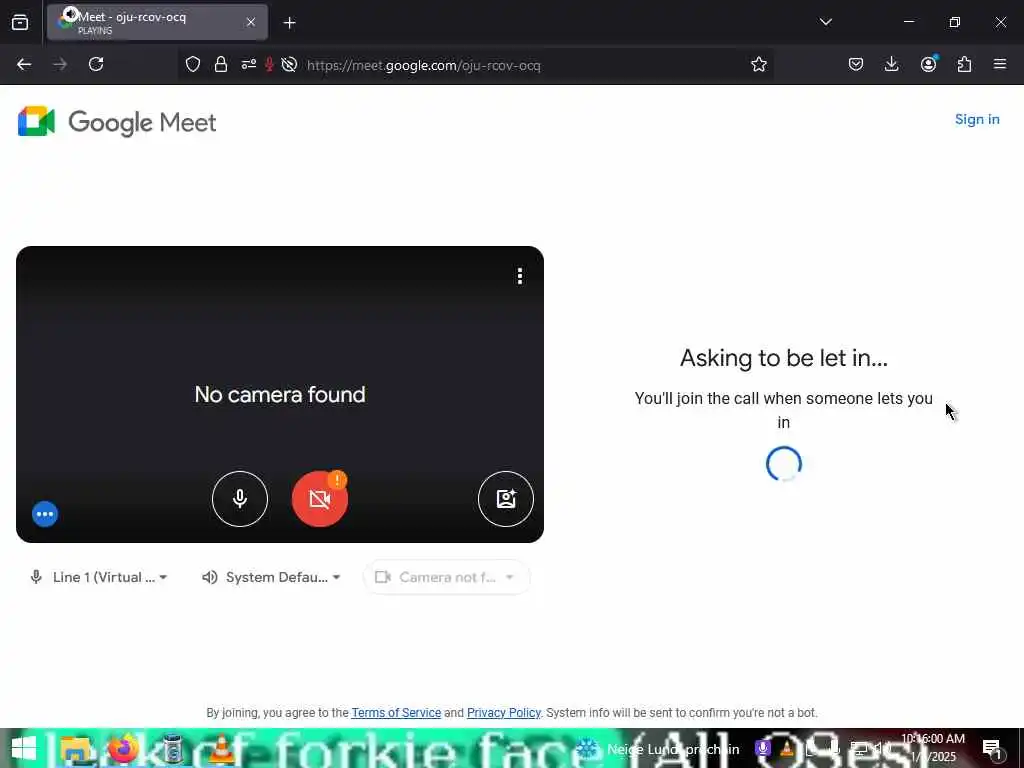Open the Windows Start menu
Viewport: 1024px width, 768px height.
(x=24, y=749)
